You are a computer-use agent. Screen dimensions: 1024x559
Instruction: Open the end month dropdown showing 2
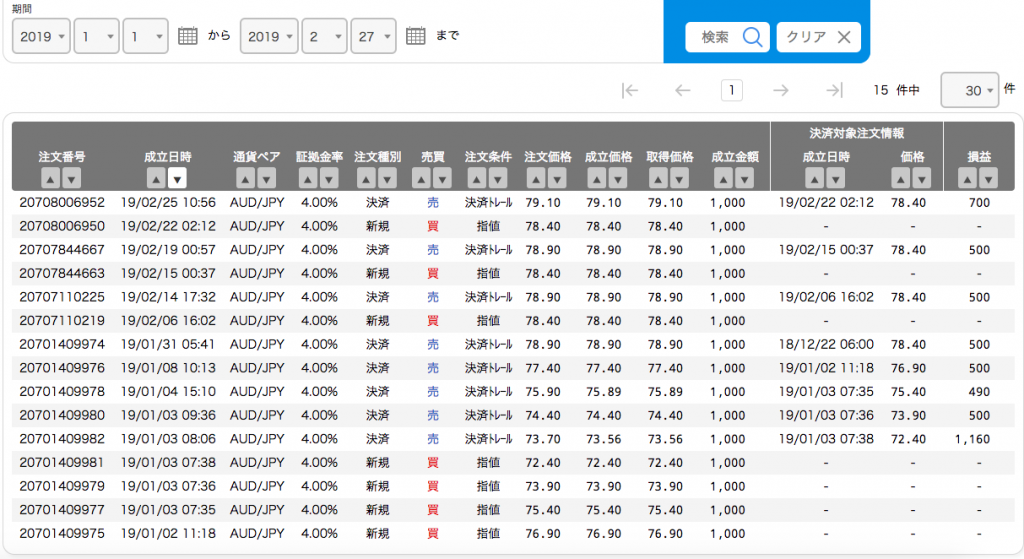325,36
